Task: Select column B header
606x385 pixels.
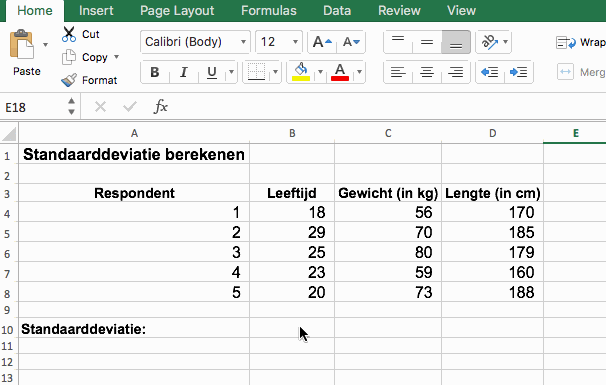Action: (x=292, y=133)
